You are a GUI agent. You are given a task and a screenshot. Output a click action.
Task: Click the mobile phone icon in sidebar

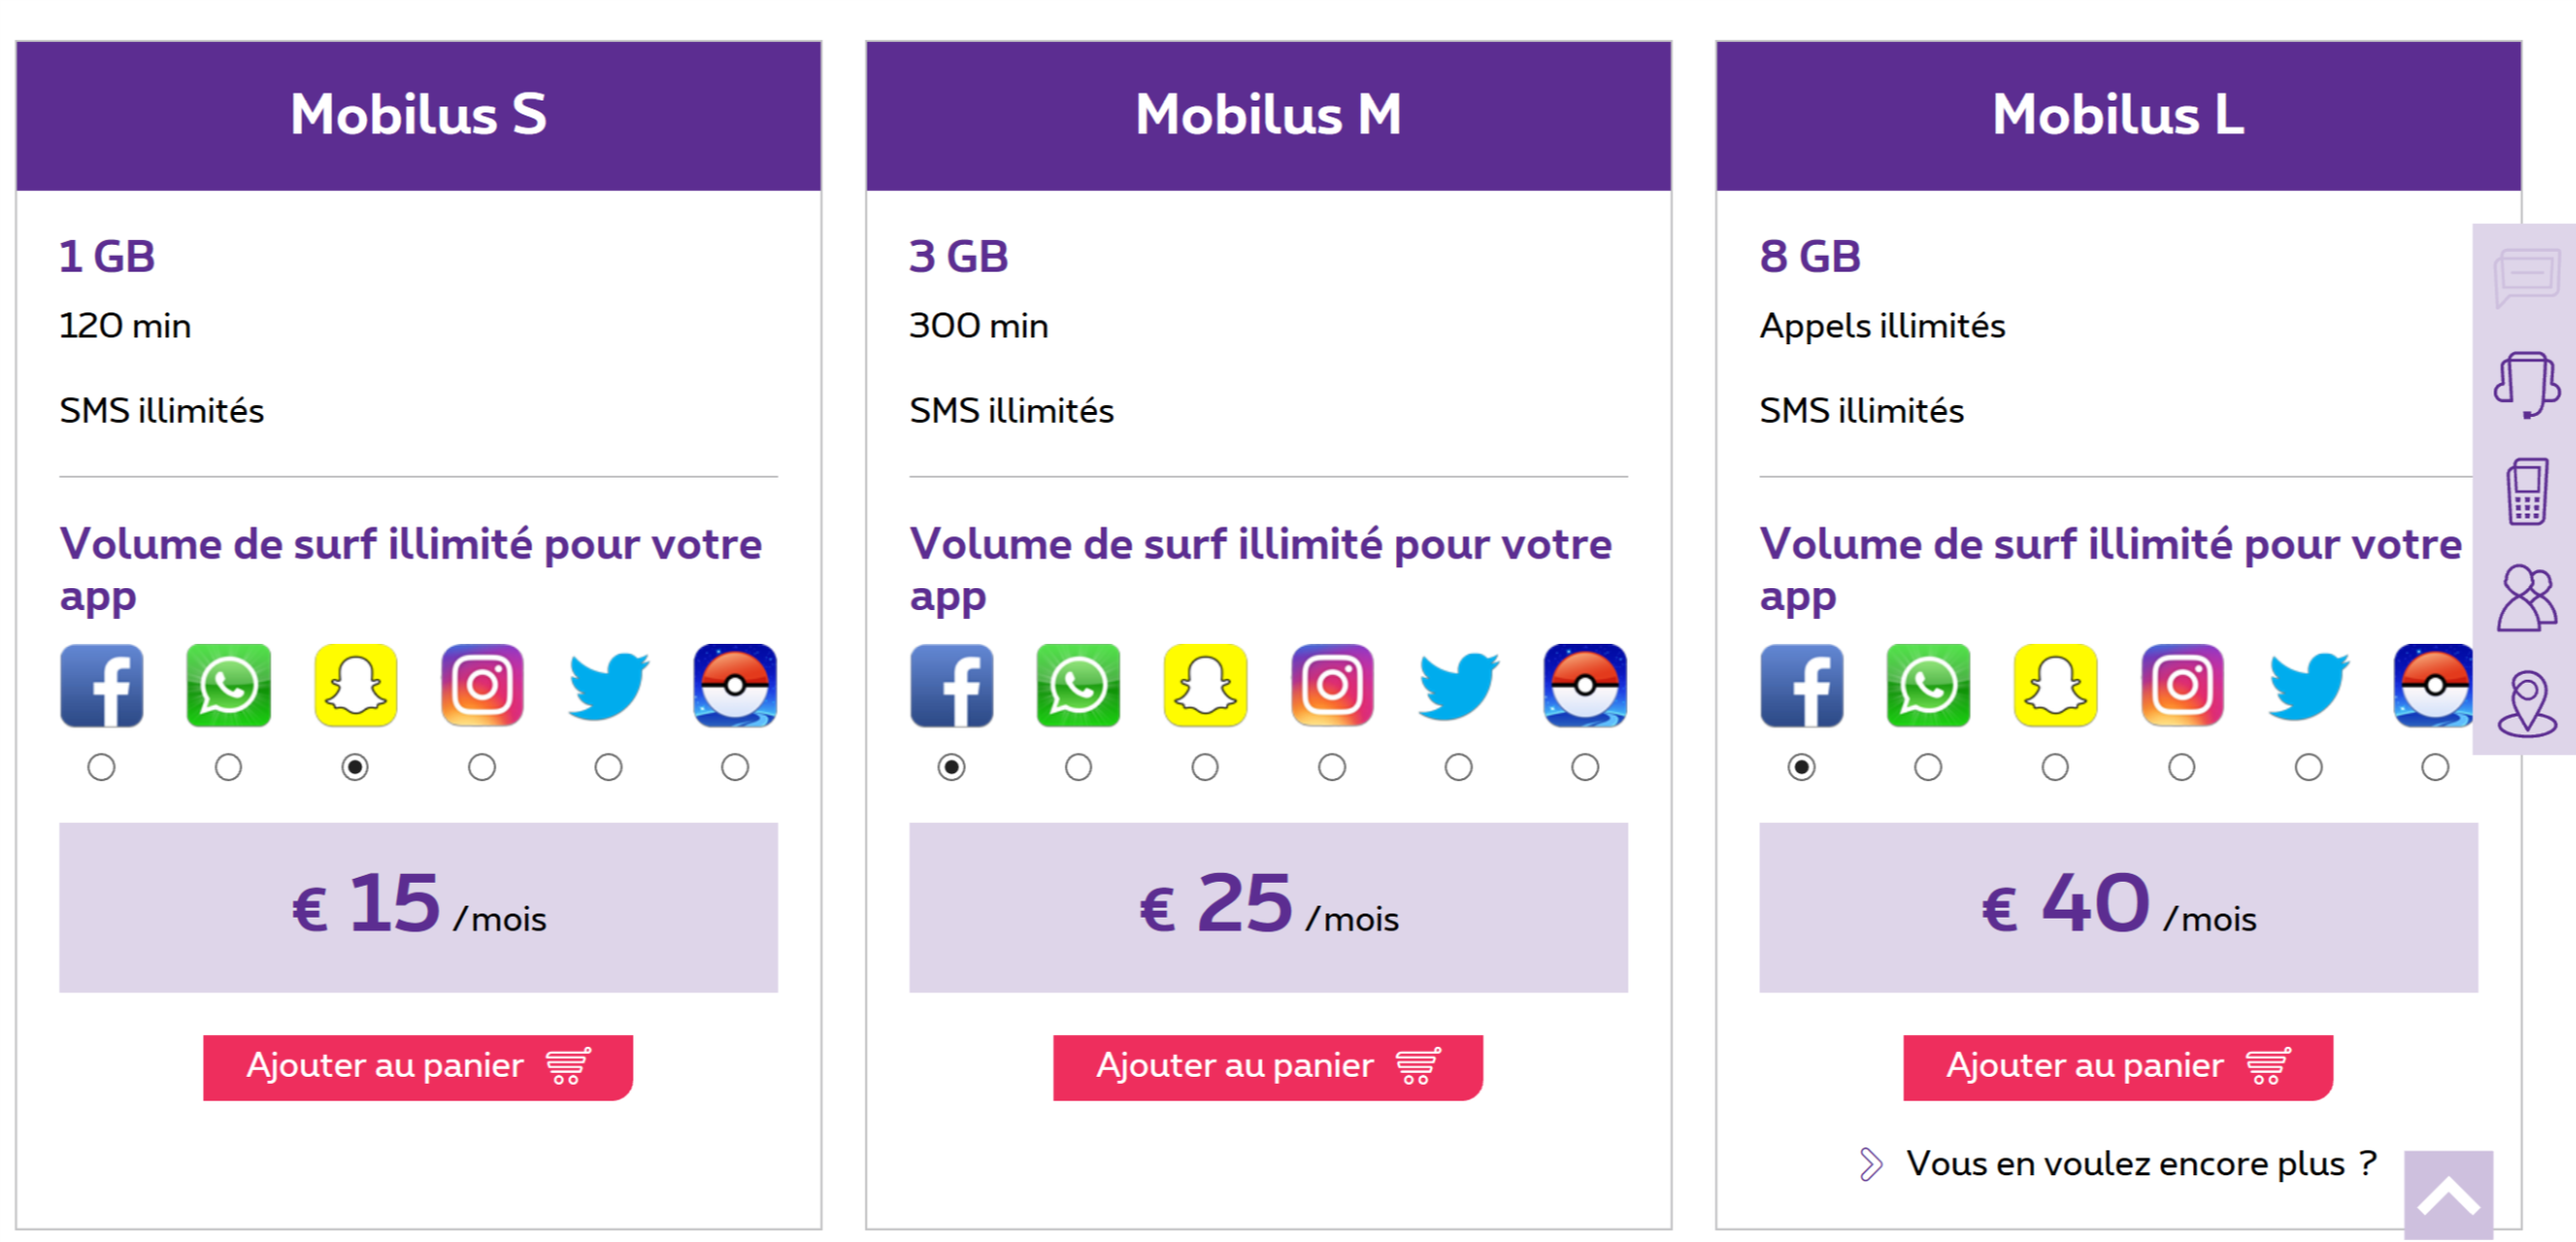(2526, 491)
